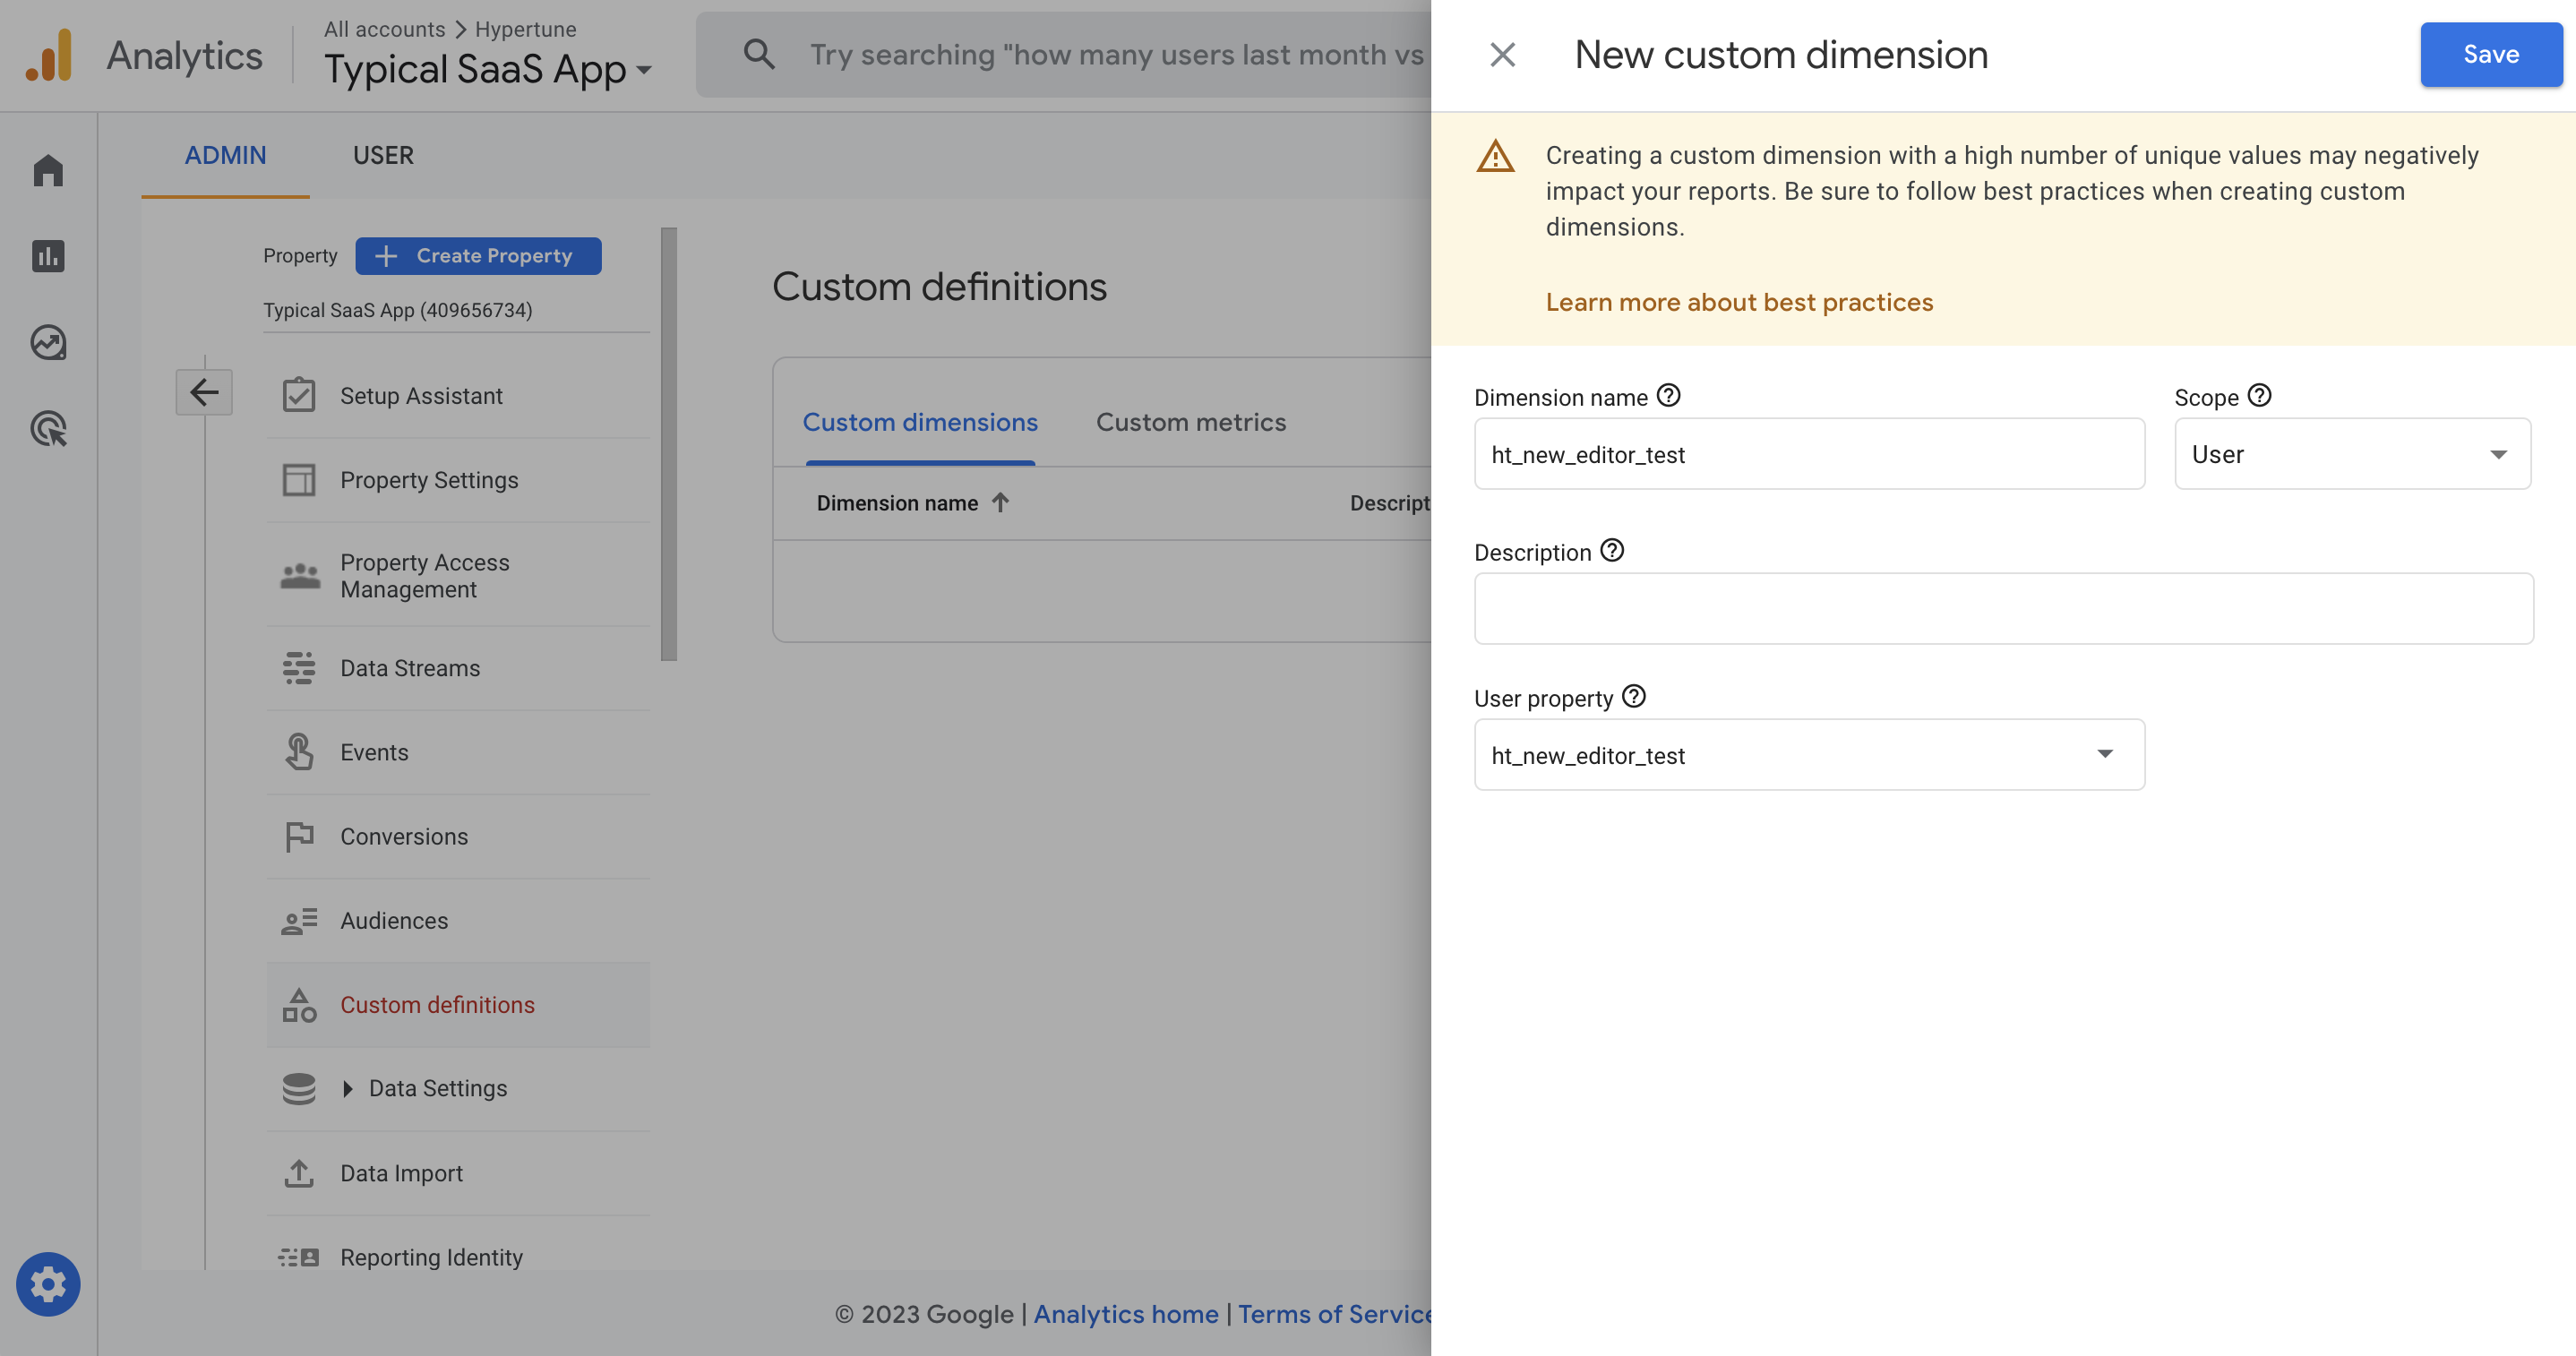This screenshot has width=2576, height=1356.
Task: Open the Reports bar chart icon
Action: tap(48, 256)
